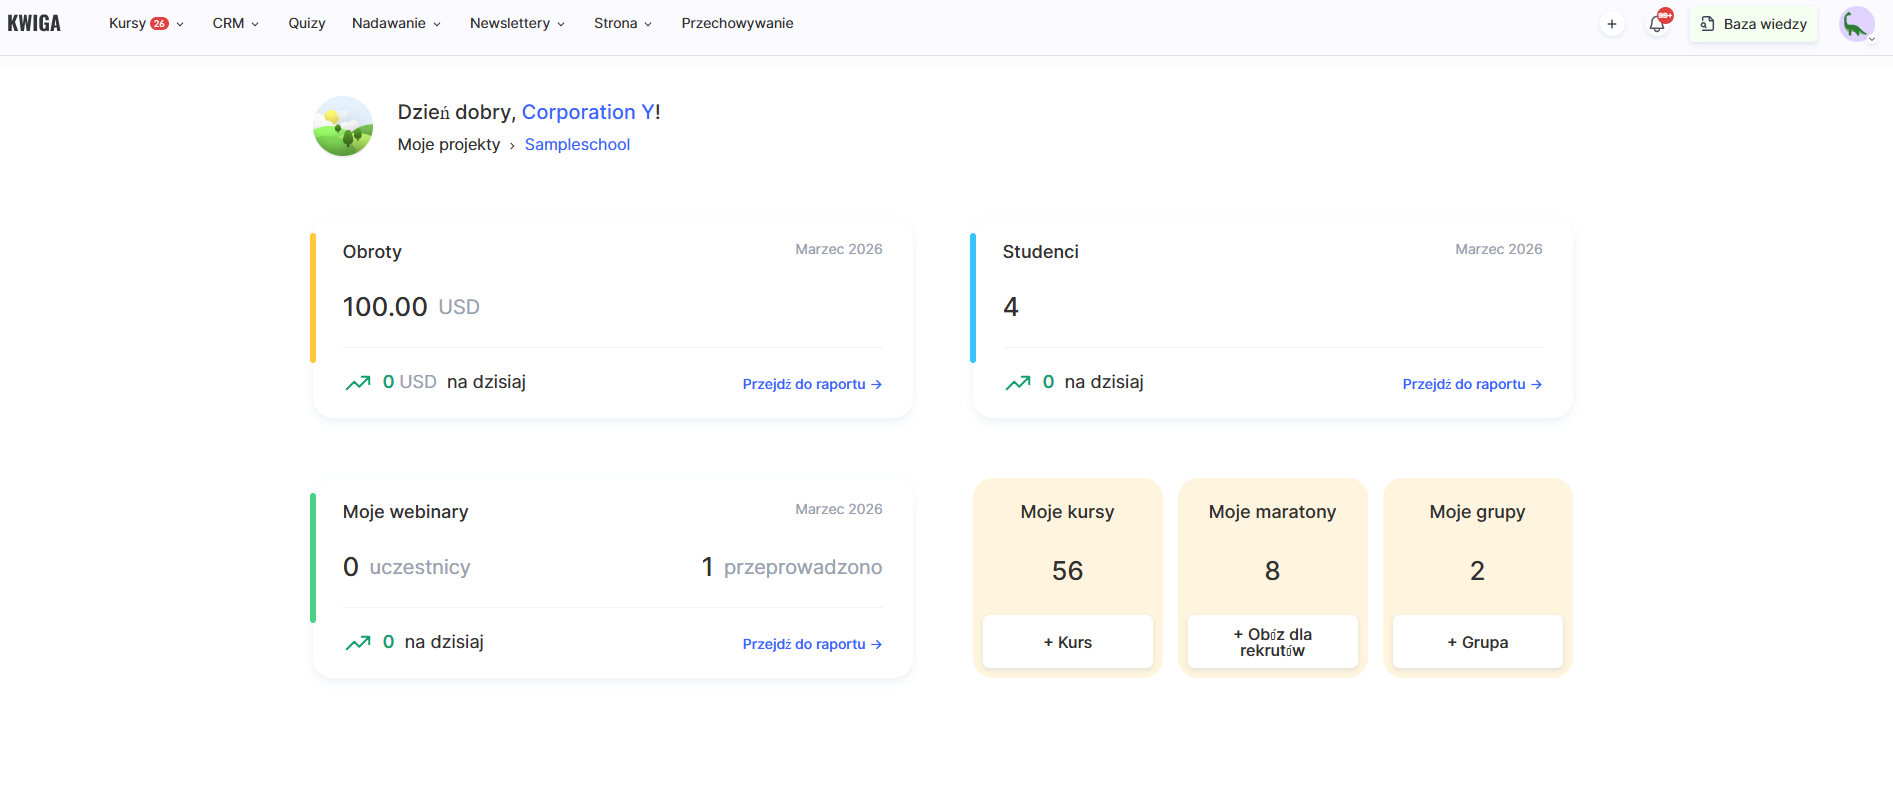Create a new group via + Grupa
Screen dimensions: 1893x788
click(1477, 642)
